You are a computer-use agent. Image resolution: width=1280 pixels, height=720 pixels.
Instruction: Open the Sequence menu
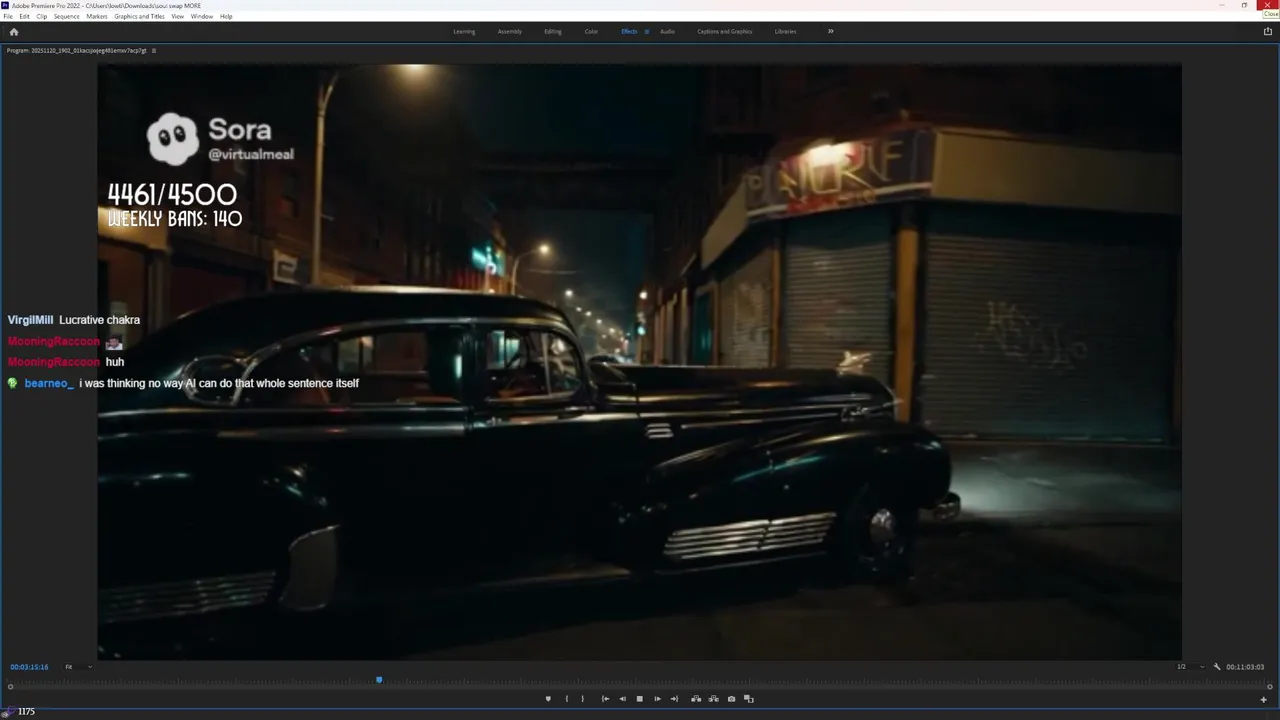coord(66,16)
